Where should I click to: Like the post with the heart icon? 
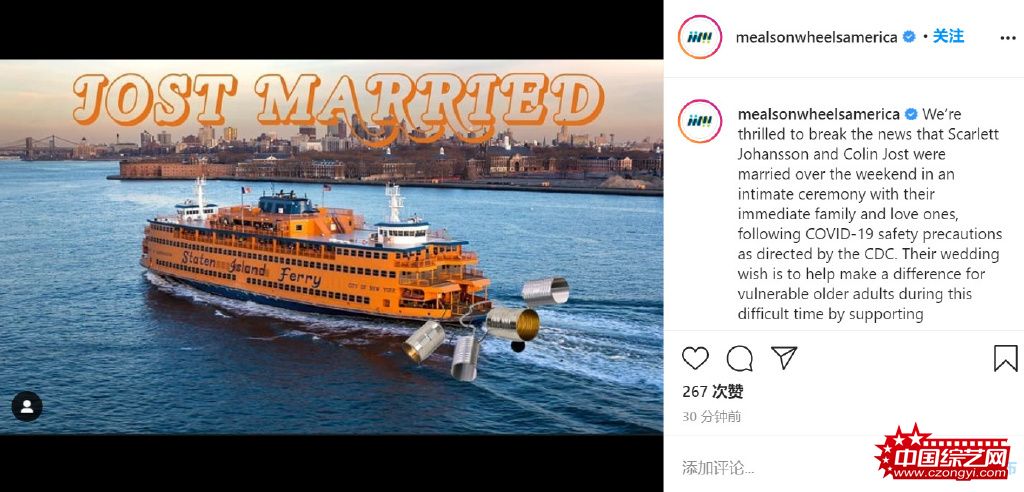click(695, 358)
